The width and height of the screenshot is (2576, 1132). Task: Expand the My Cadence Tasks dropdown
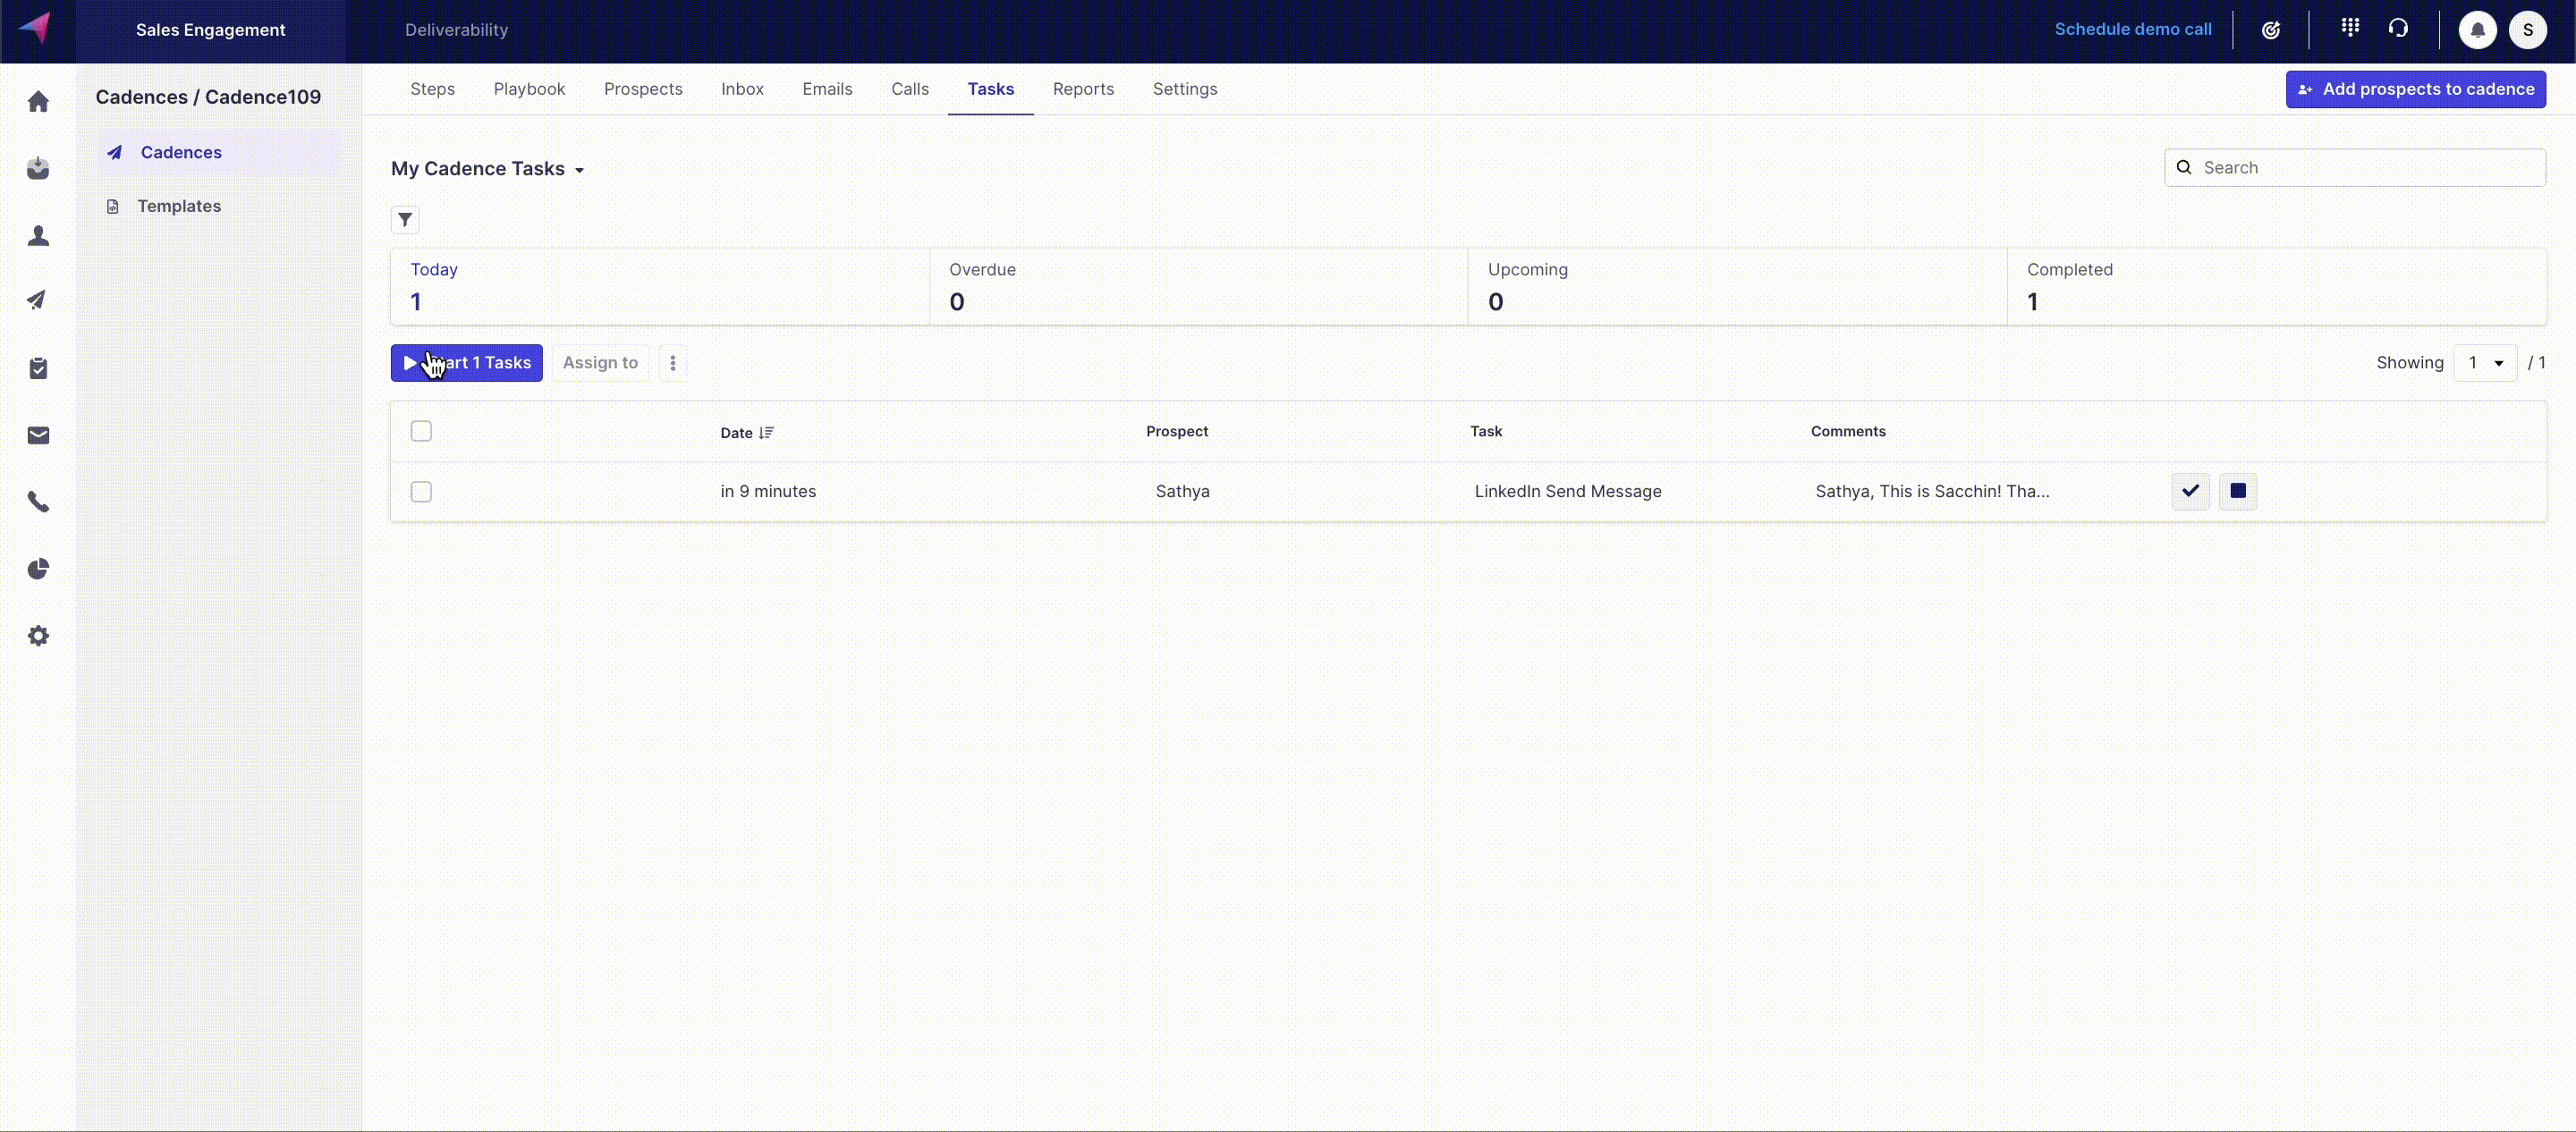(488, 169)
